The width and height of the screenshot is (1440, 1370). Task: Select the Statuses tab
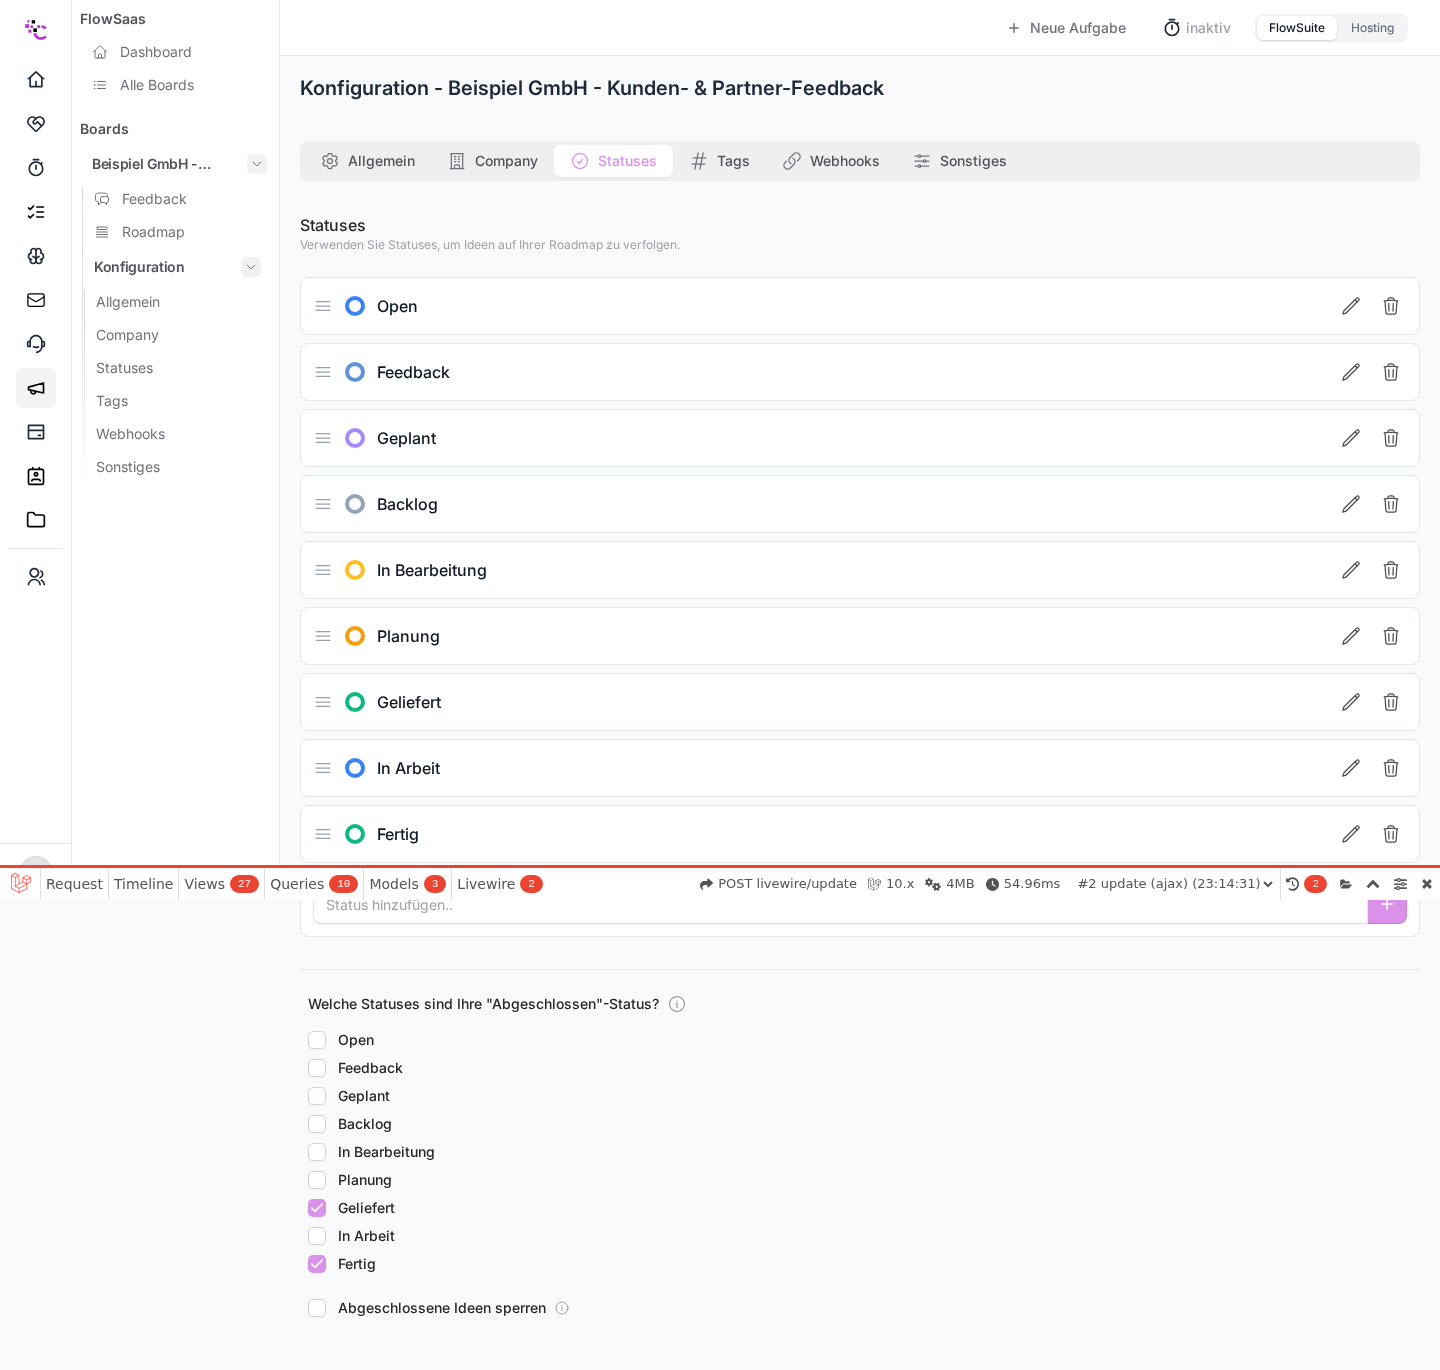(x=614, y=161)
